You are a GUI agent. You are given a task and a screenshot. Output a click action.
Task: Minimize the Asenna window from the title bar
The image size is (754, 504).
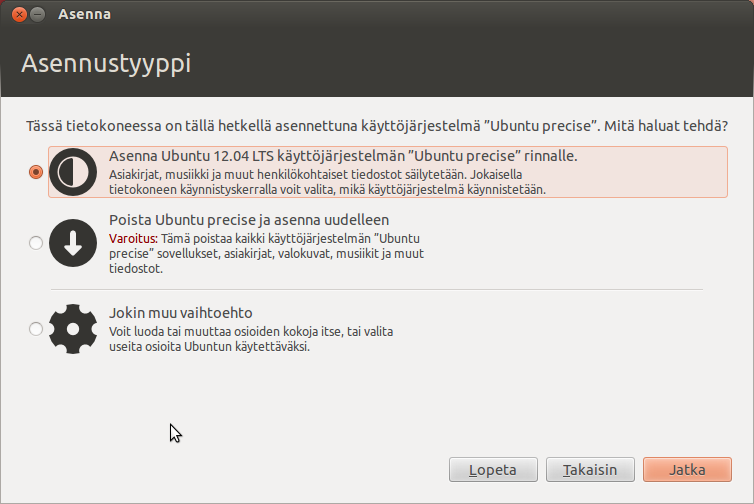click(x=37, y=15)
